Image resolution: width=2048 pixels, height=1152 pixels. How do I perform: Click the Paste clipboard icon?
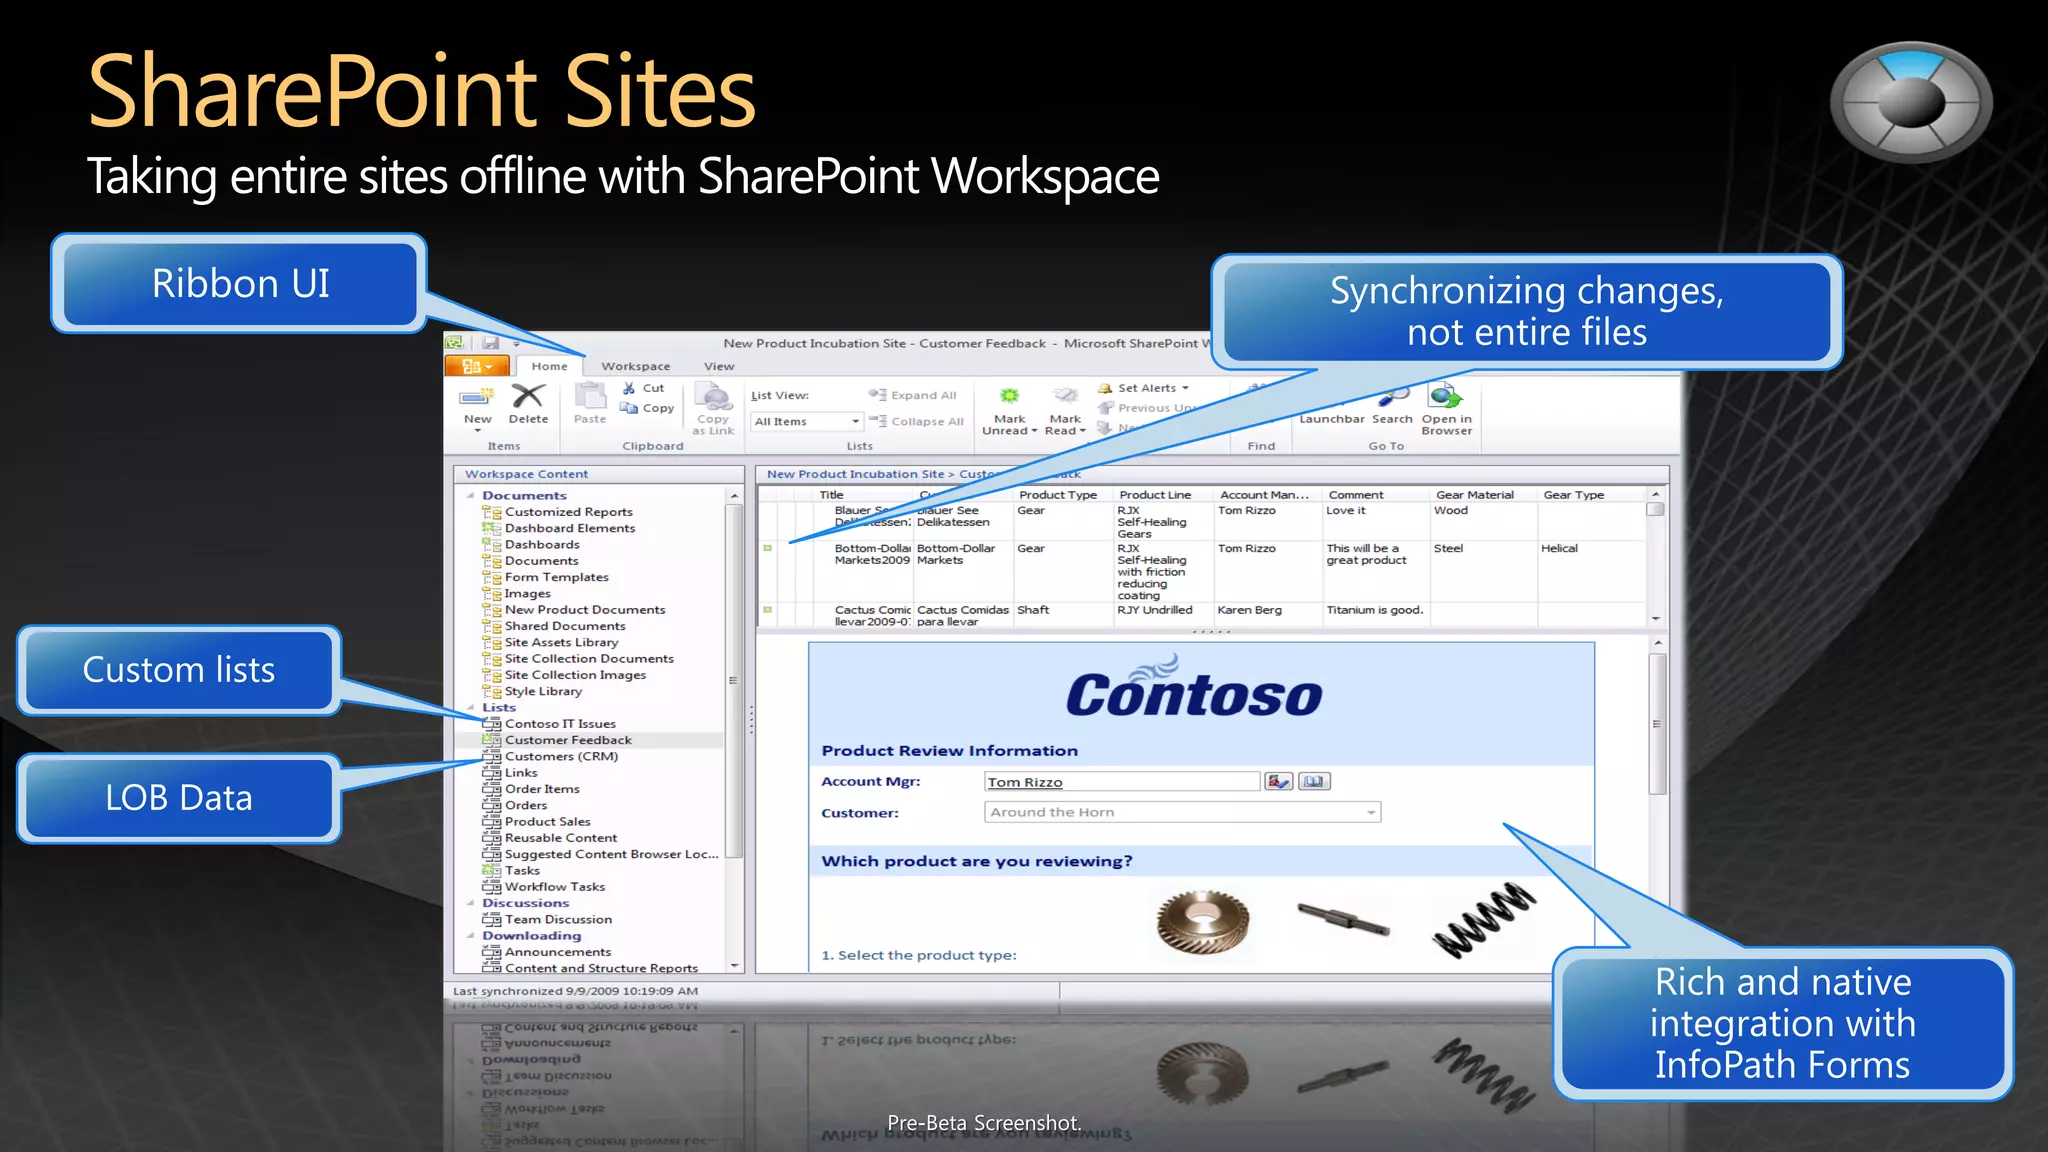pyautogui.click(x=590, y=397)
